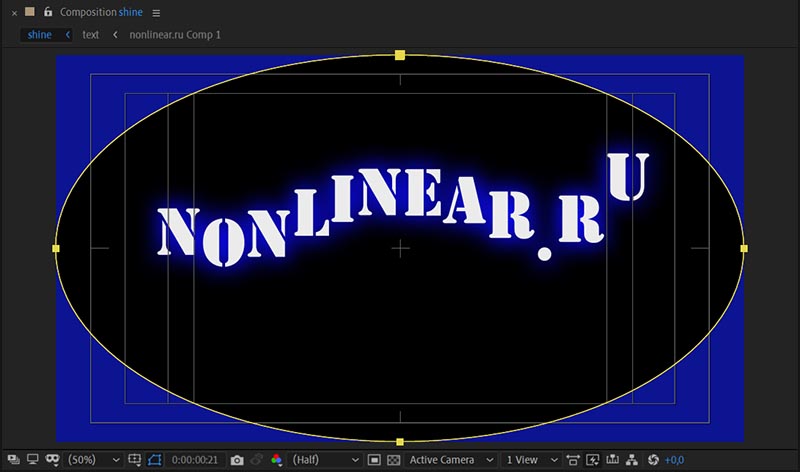The height and width of the screenshot is (472, 800).
Task: Click the NONLINEAR.RU text layer in viewer
Action: [403, 210]
